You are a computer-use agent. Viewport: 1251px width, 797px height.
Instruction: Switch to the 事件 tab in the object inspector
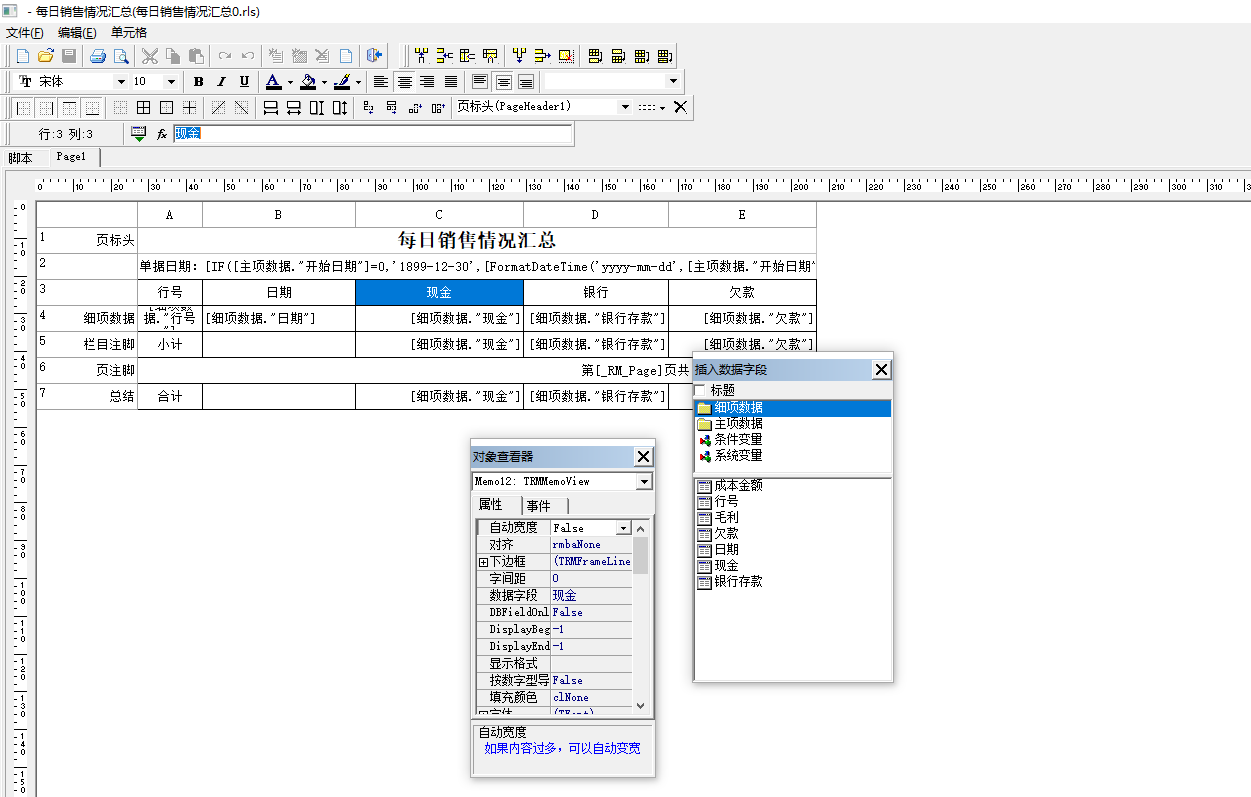(x=538, y=506)
